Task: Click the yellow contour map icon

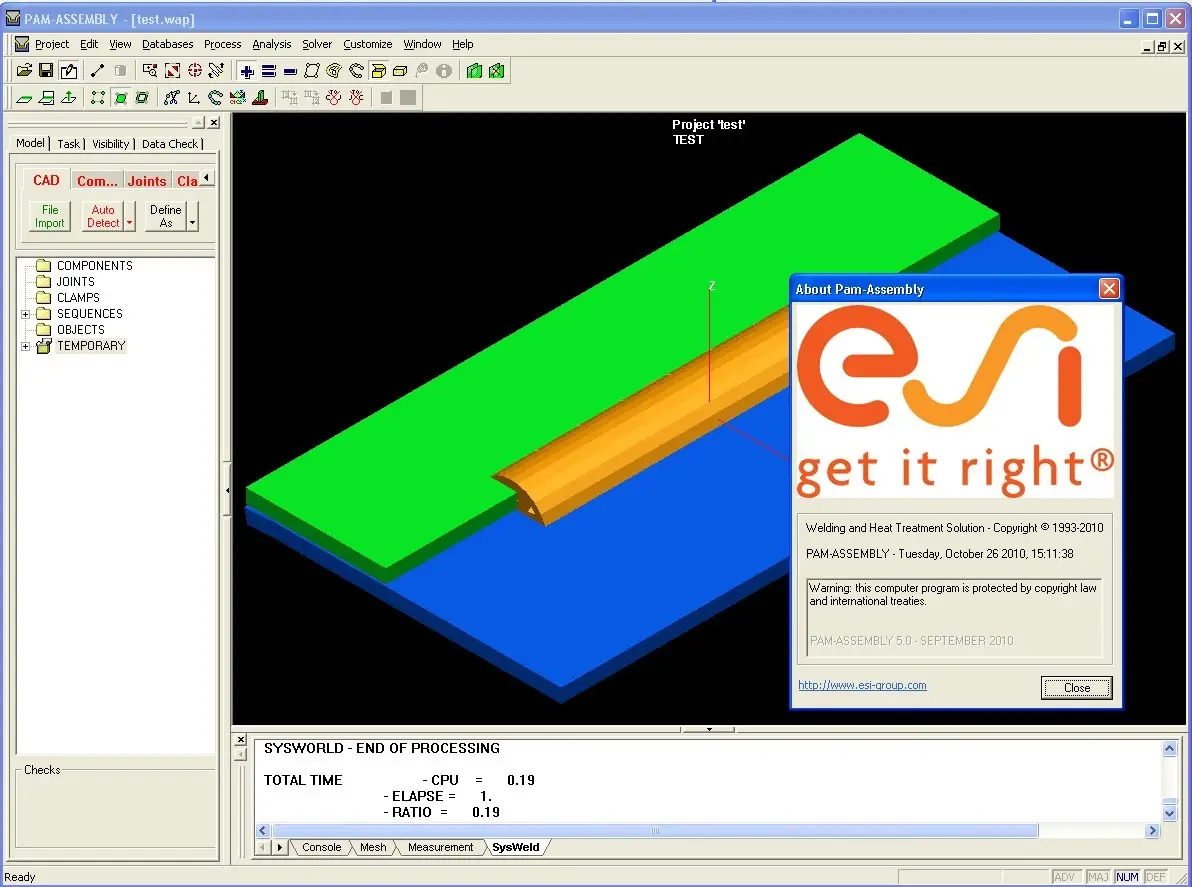Action: click(x=334, y=71)
